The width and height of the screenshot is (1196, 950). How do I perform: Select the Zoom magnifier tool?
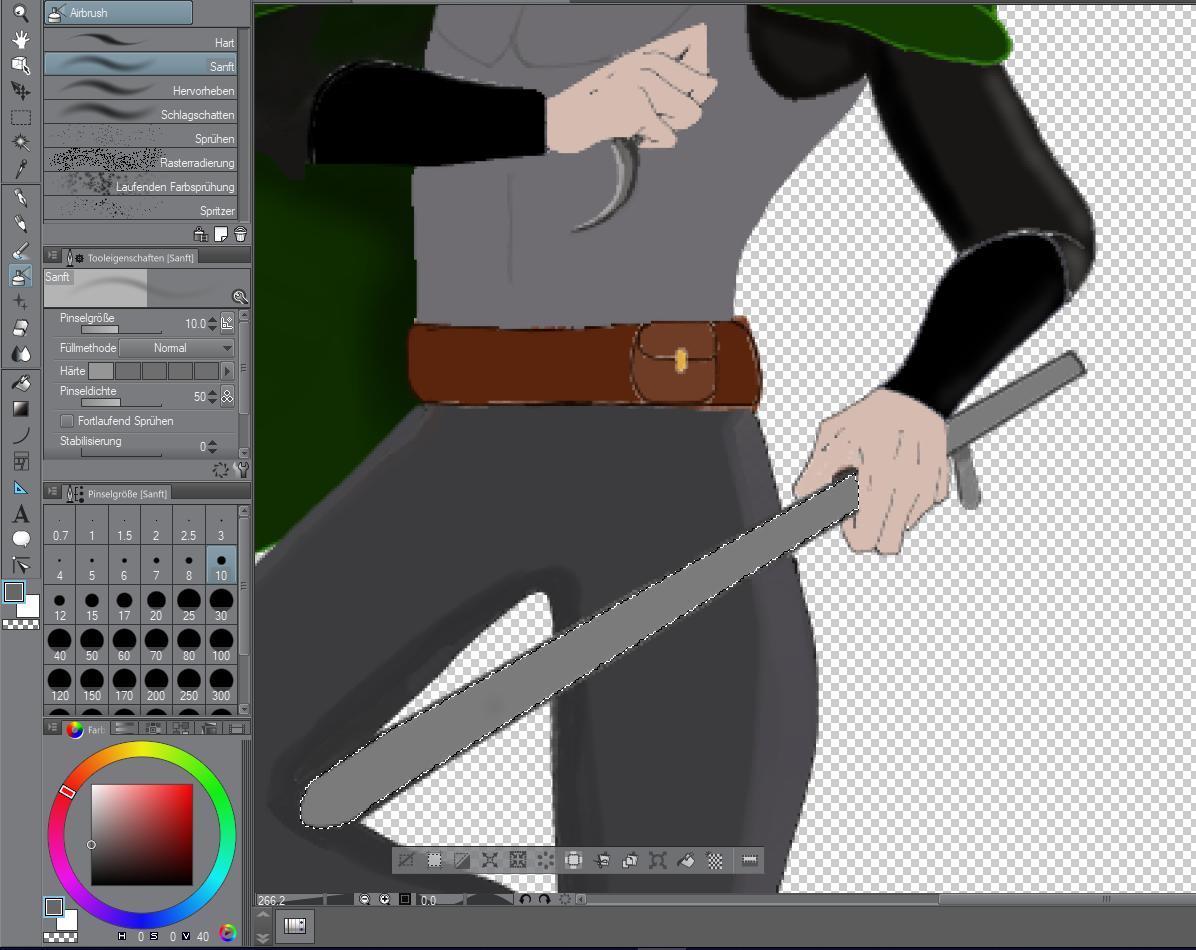coord(21,12)
